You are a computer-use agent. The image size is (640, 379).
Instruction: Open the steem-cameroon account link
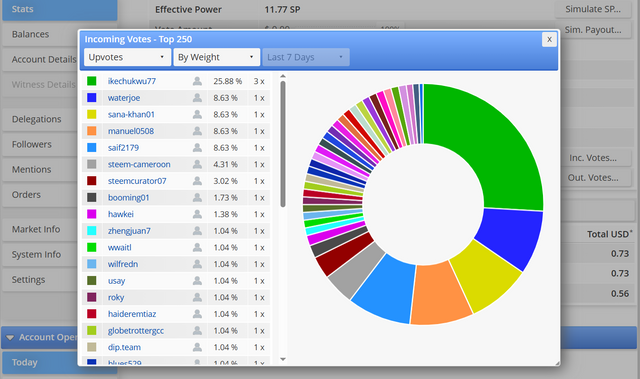pyautogui.click(x=139, y=164)
